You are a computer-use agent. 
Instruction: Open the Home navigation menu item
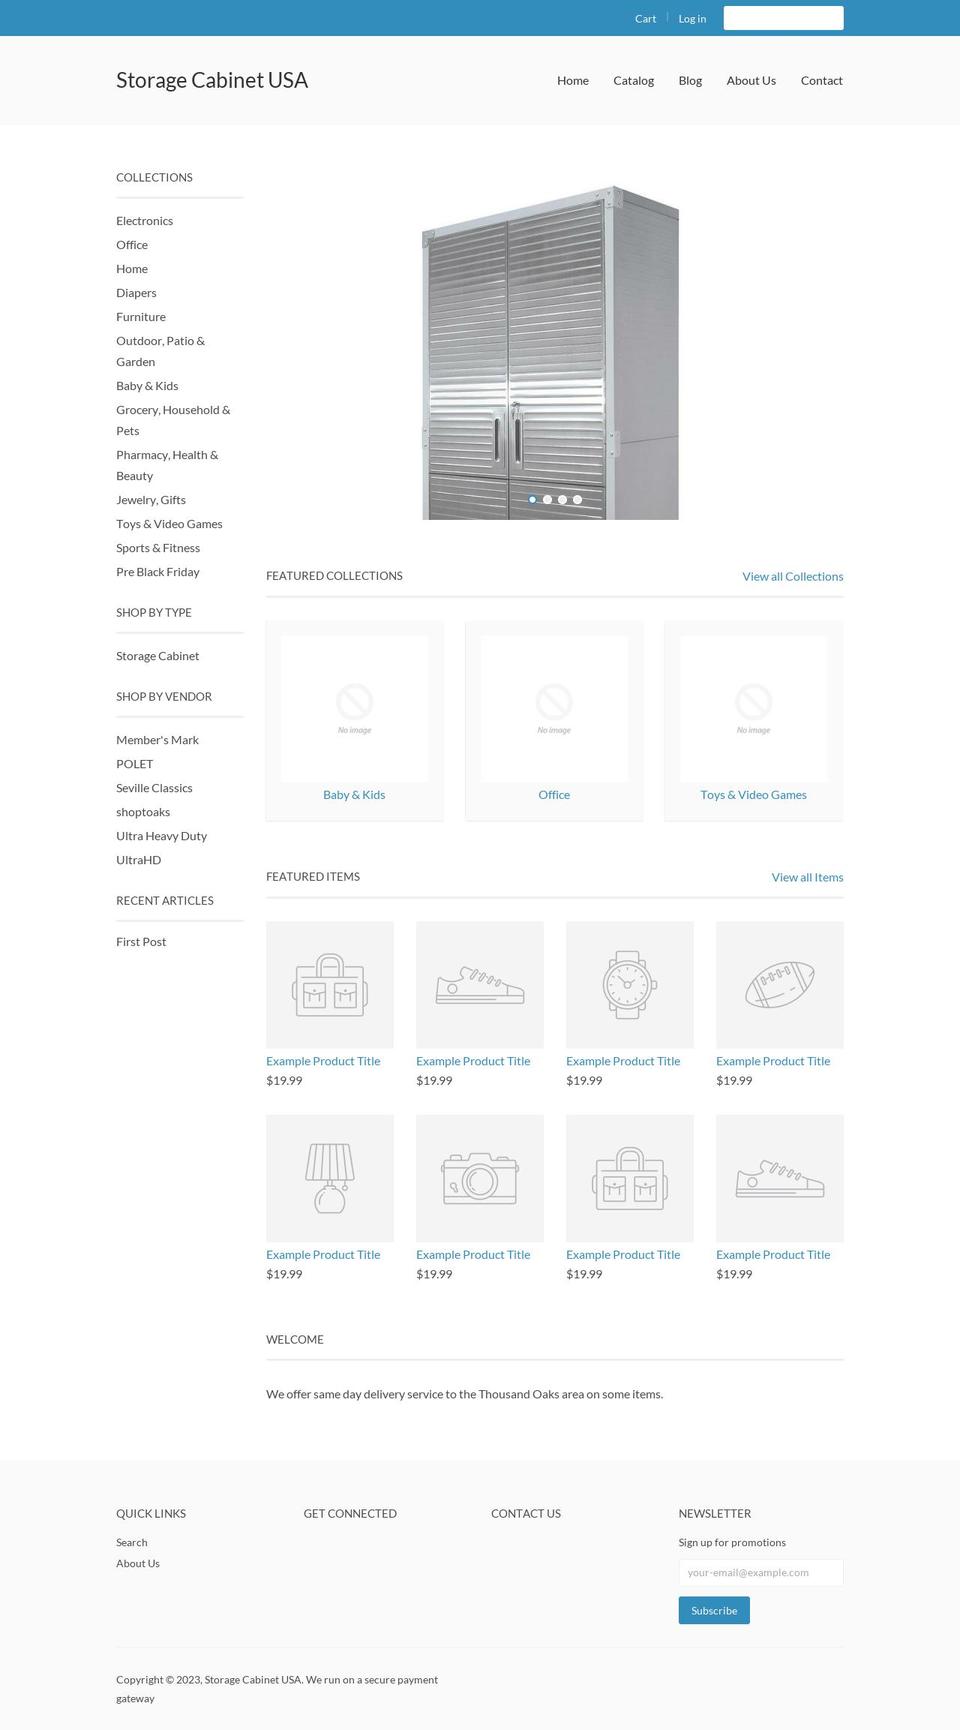click(x=573, y=81)
